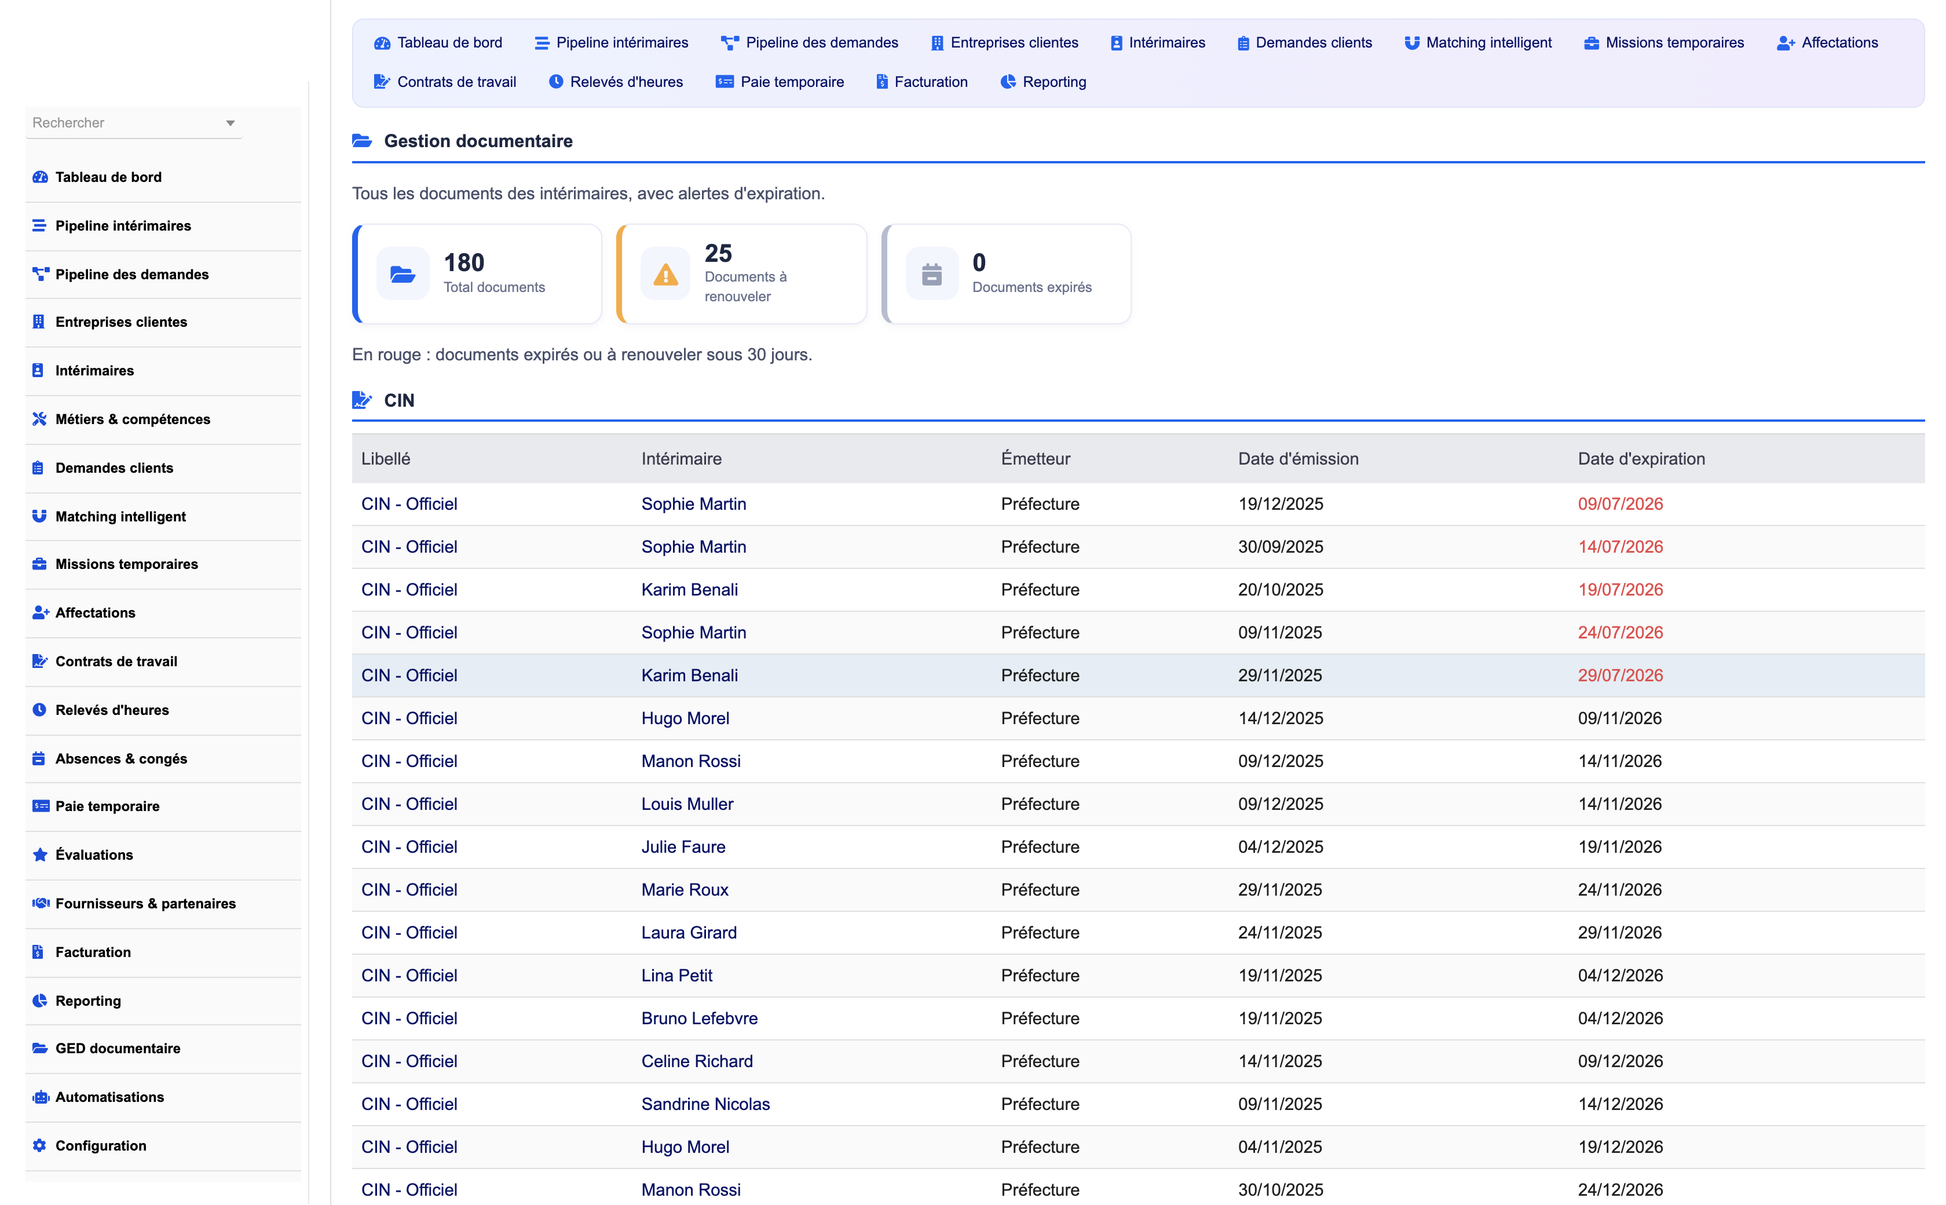Image resolution: width=1946 pixels, height=1205 pixels.
Task: Click the Métiers & compétences tools icon
Action: tap(40, 419)
